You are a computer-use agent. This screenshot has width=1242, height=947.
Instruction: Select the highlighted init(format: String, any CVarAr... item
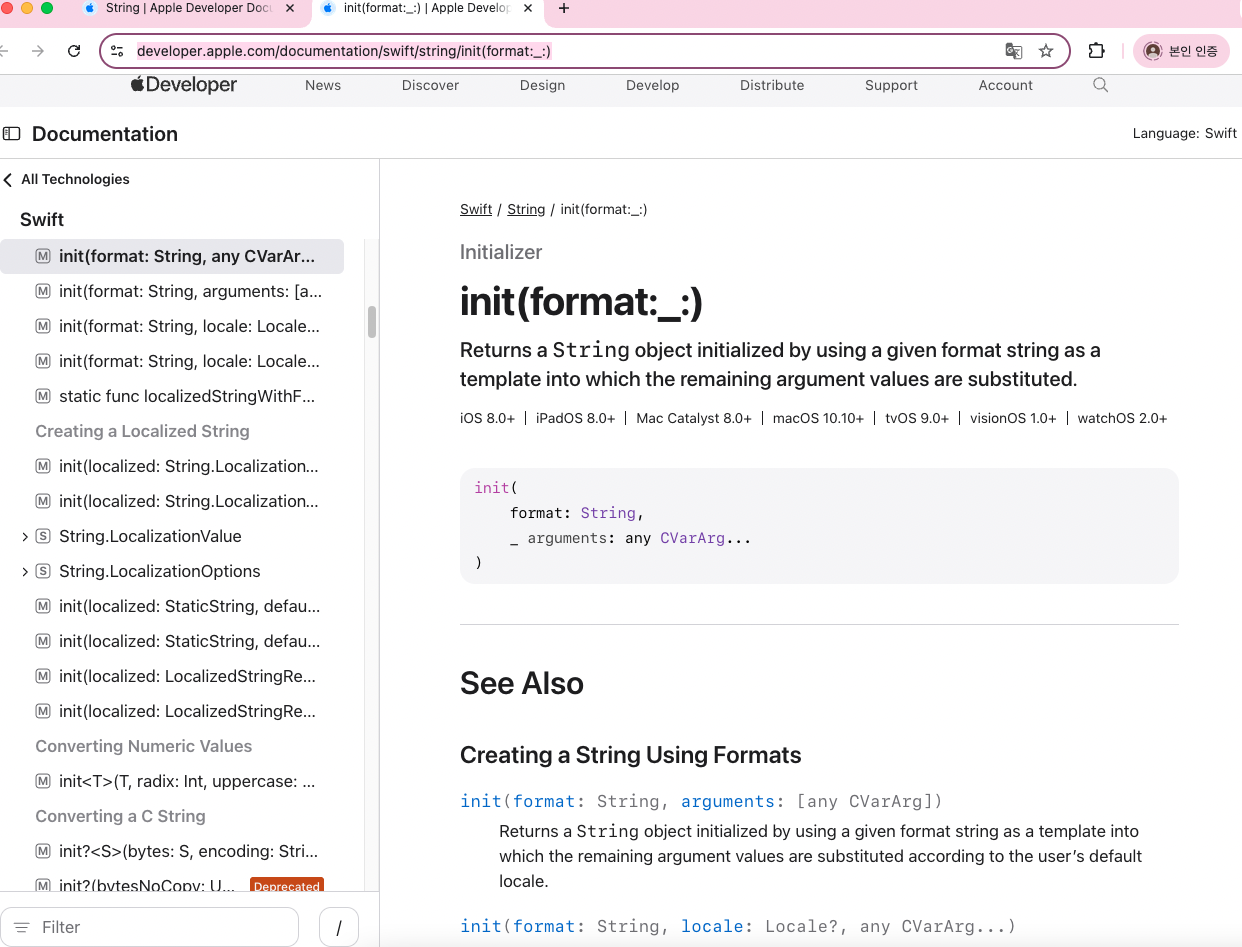pos(172,256)
